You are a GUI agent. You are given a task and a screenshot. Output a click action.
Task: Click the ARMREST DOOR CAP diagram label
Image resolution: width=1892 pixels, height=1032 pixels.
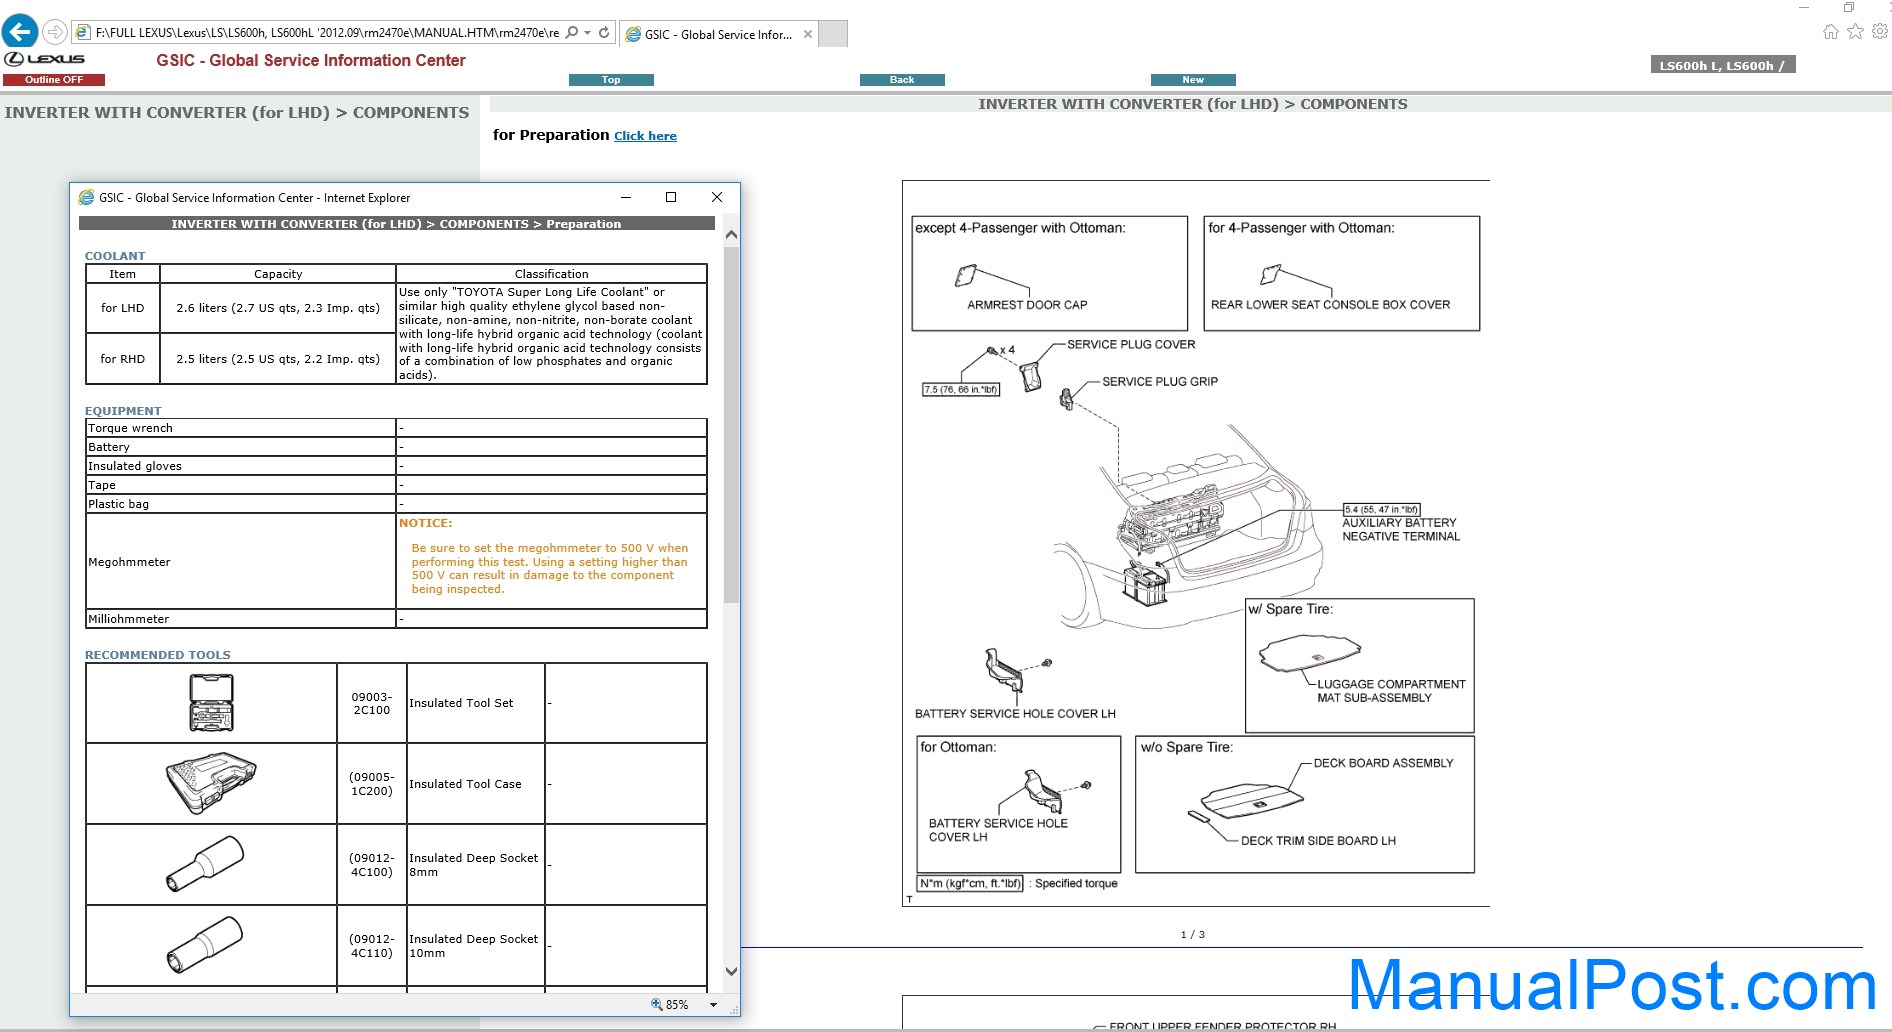1027,305
